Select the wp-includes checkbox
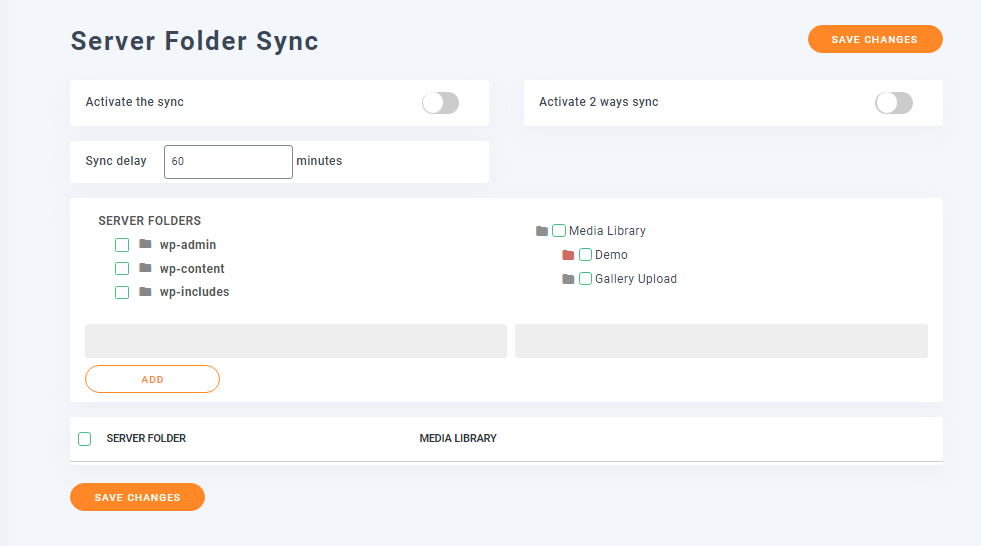 coord(122,293)
